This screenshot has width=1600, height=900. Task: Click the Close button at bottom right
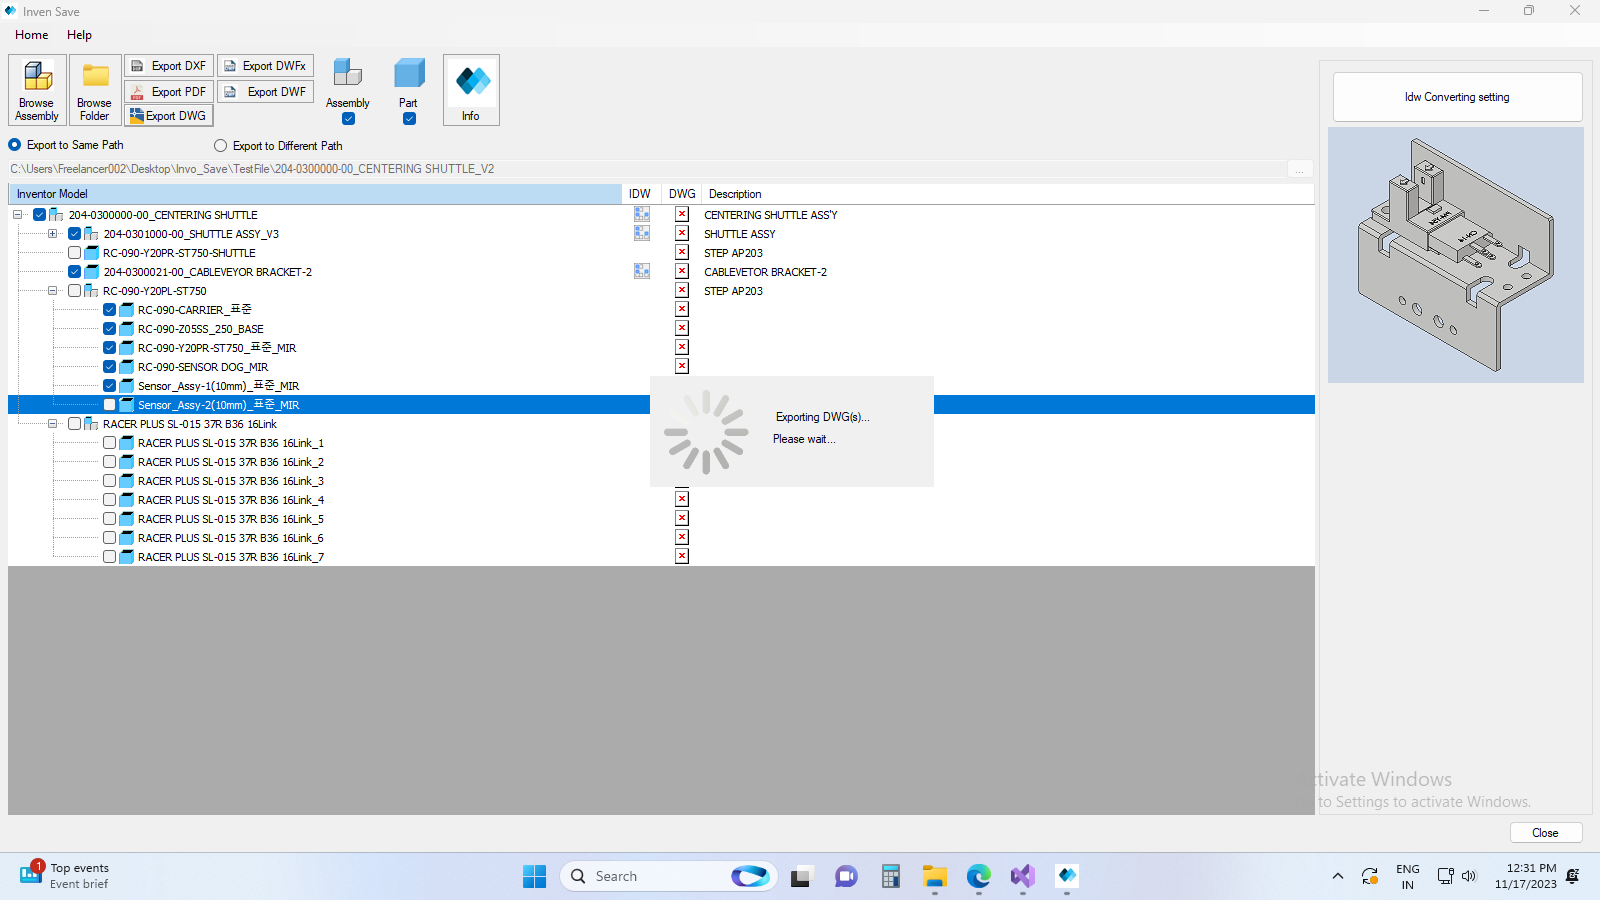pos(1545,833)
